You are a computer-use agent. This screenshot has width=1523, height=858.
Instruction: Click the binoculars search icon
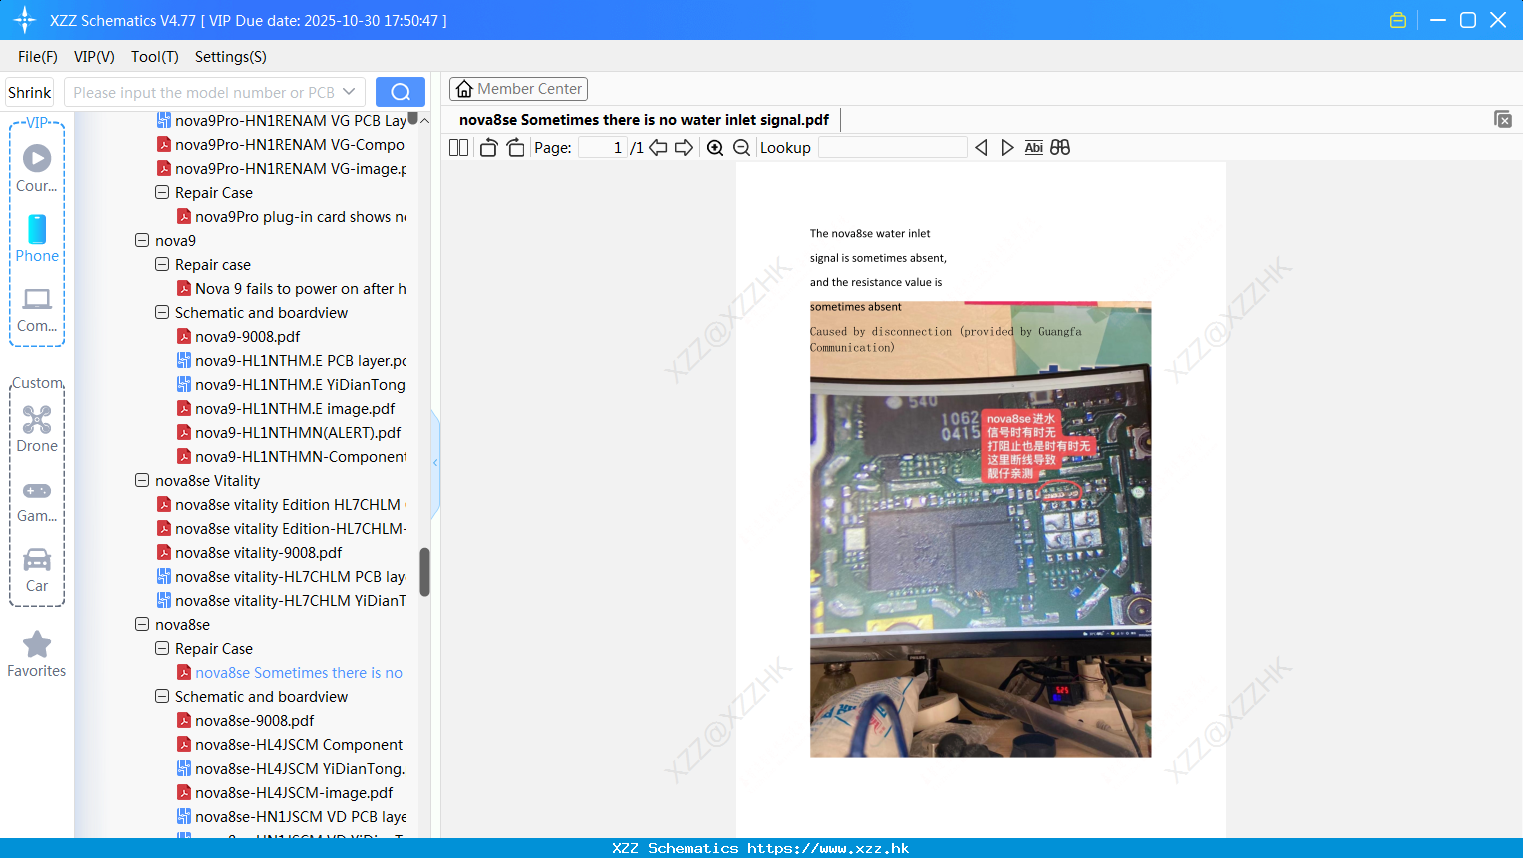pyautogui.click(x=1060, y=147)
